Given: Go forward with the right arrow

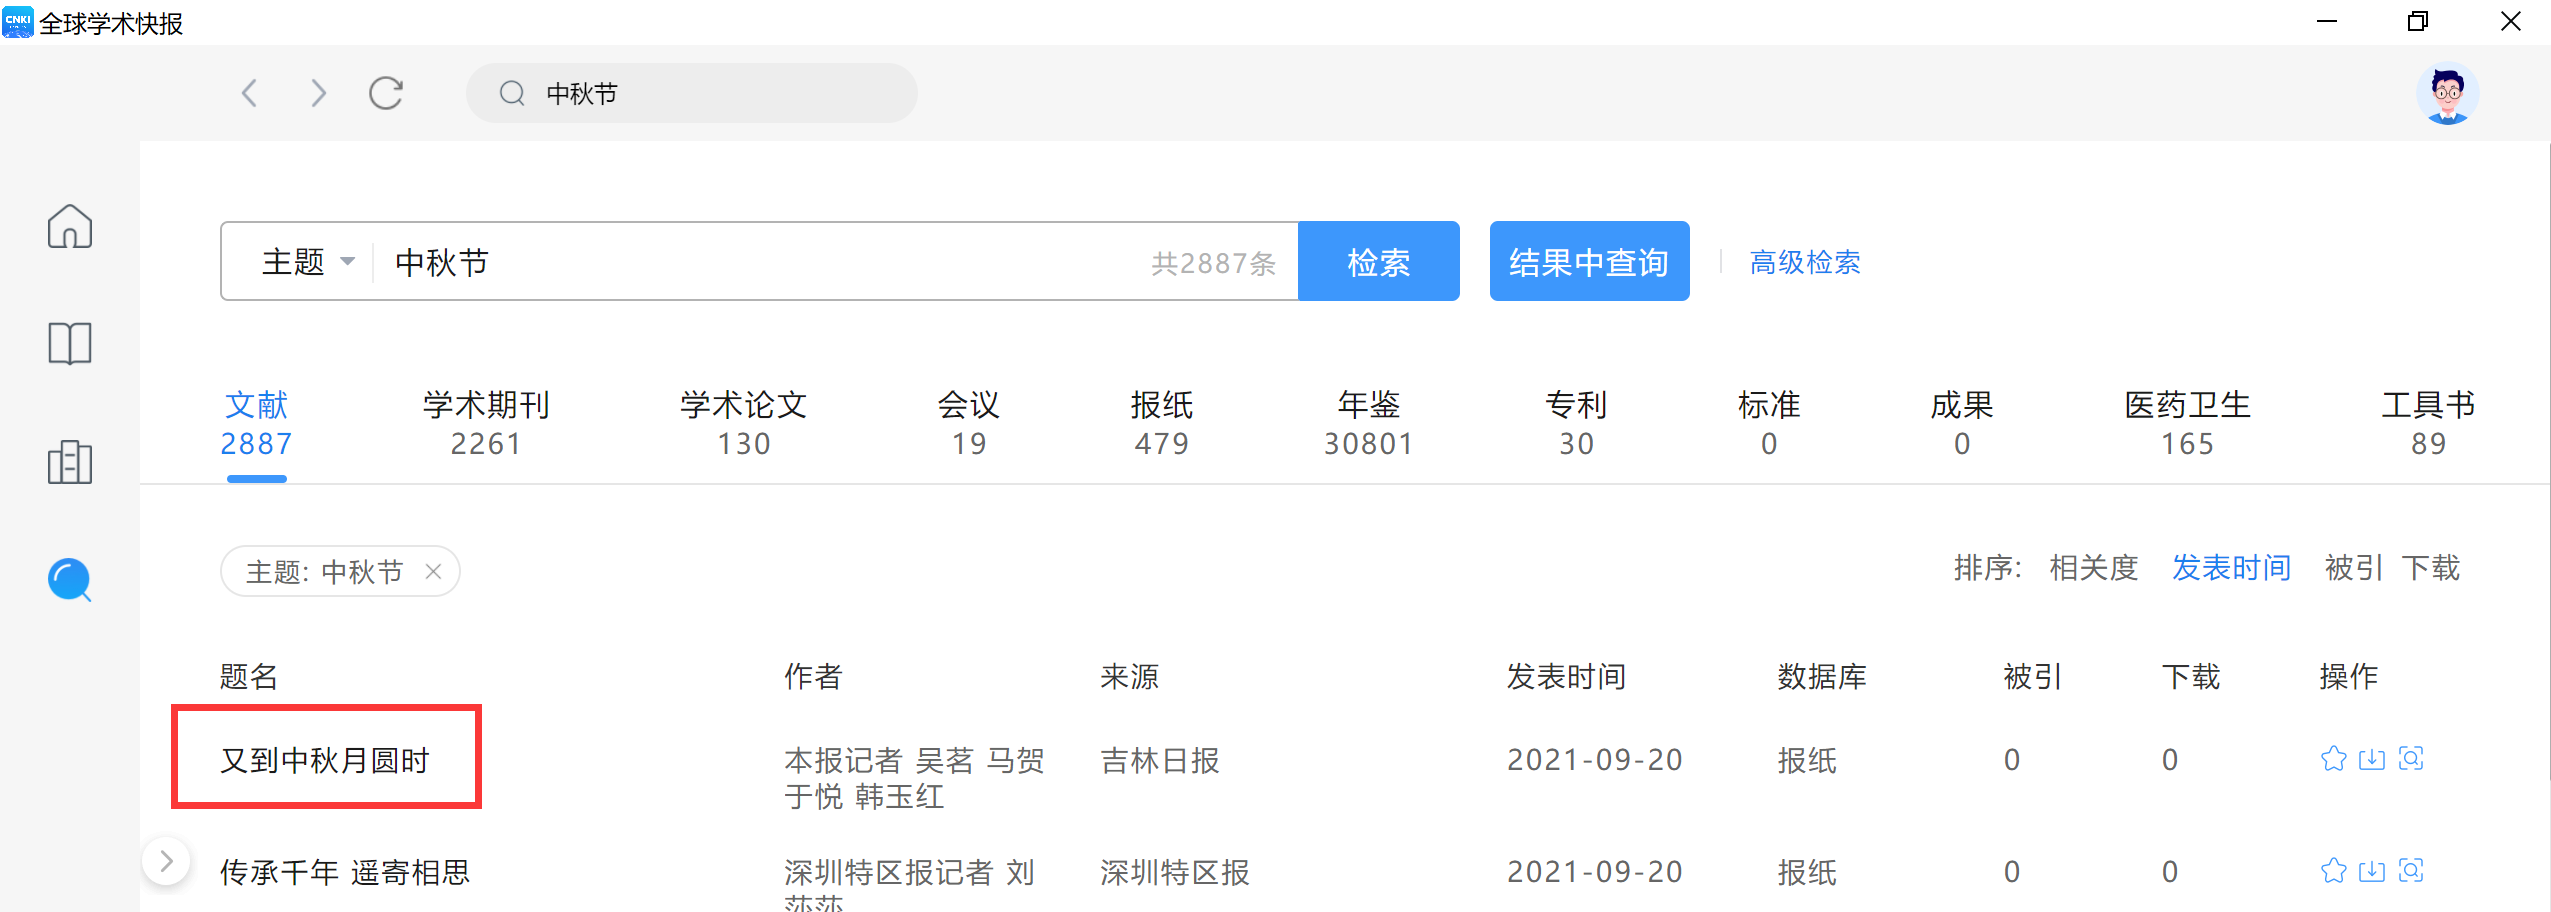Looking at the screenshot, I should click(318, 93).
